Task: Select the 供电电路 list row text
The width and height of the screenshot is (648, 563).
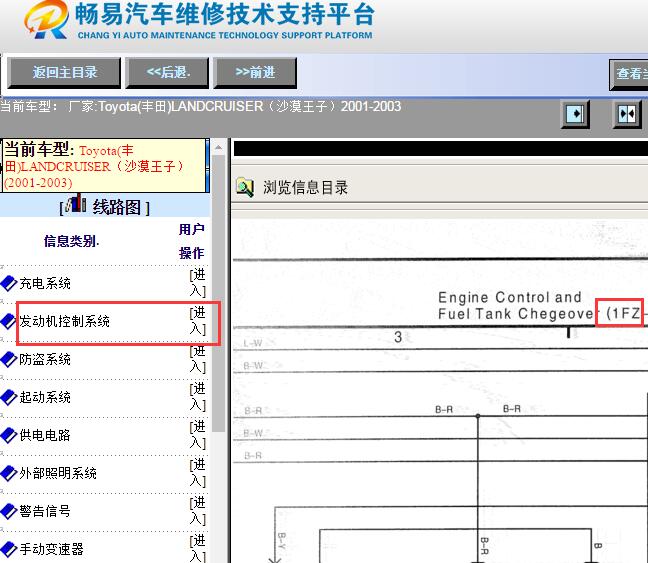Action: [x=45, y=435]
